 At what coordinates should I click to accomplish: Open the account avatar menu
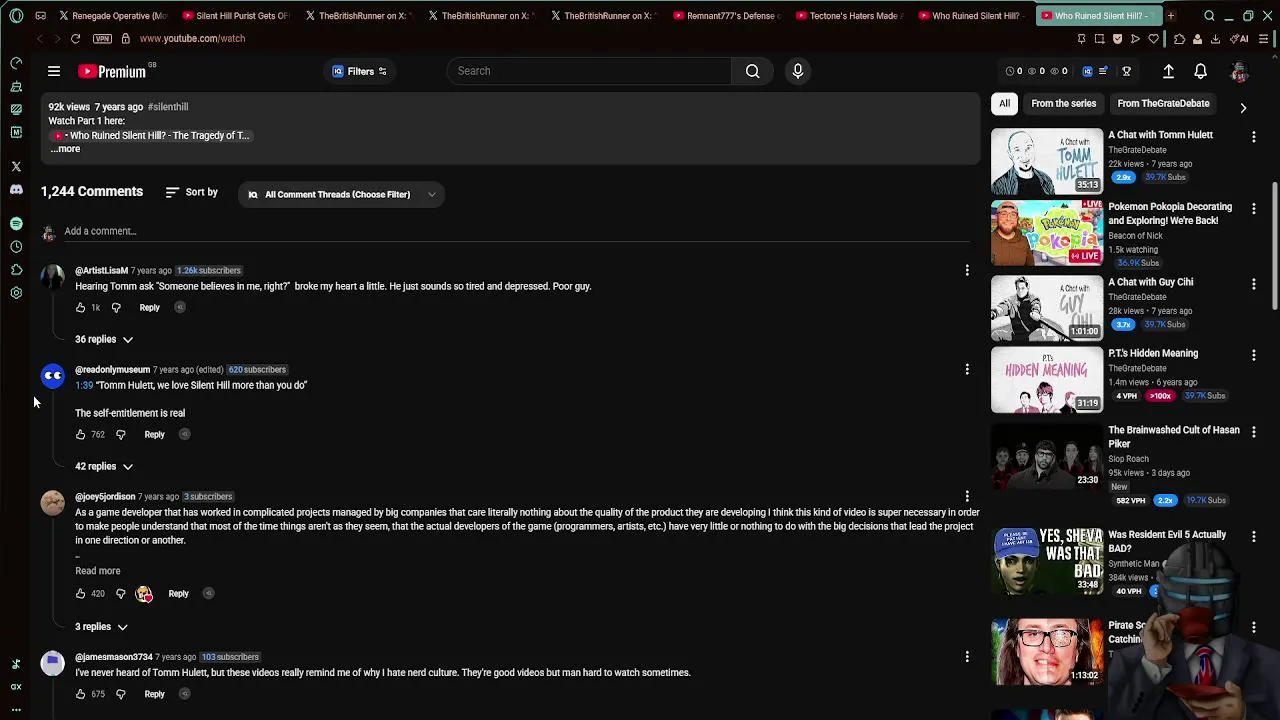[x=1239, y=71]
